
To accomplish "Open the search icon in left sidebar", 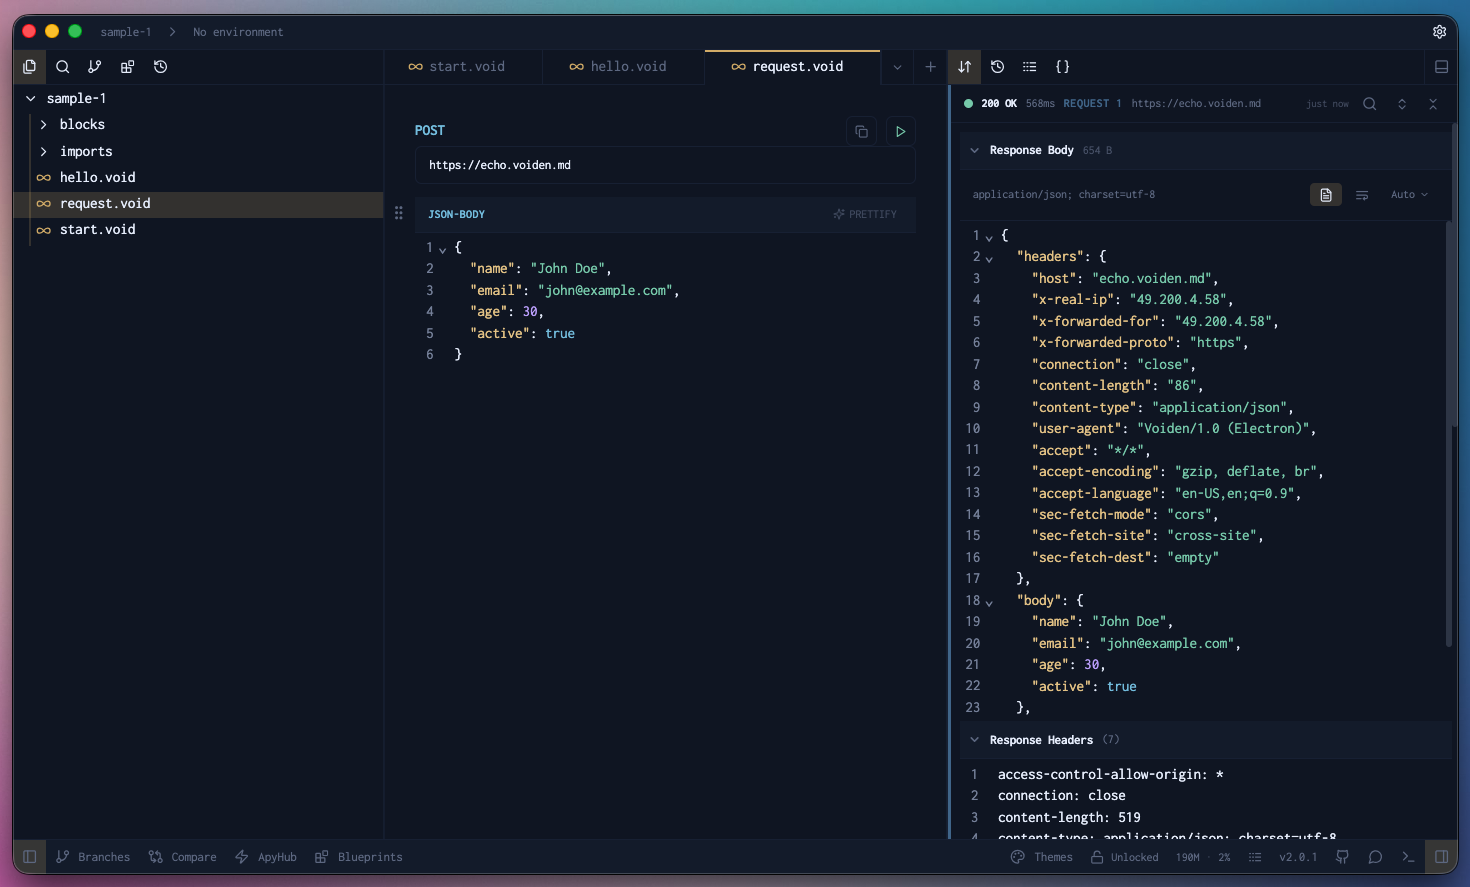I will pyautogui.click(x=62, y=67).
